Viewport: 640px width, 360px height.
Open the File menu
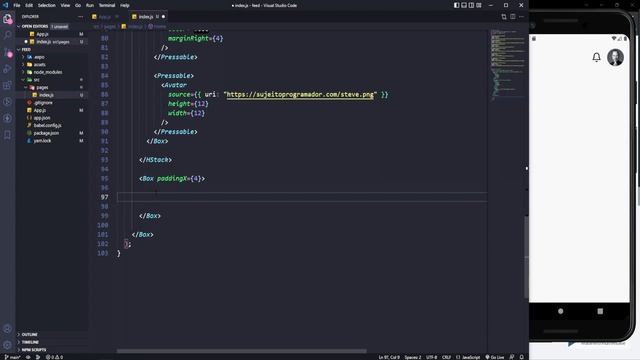click(17, 5)
